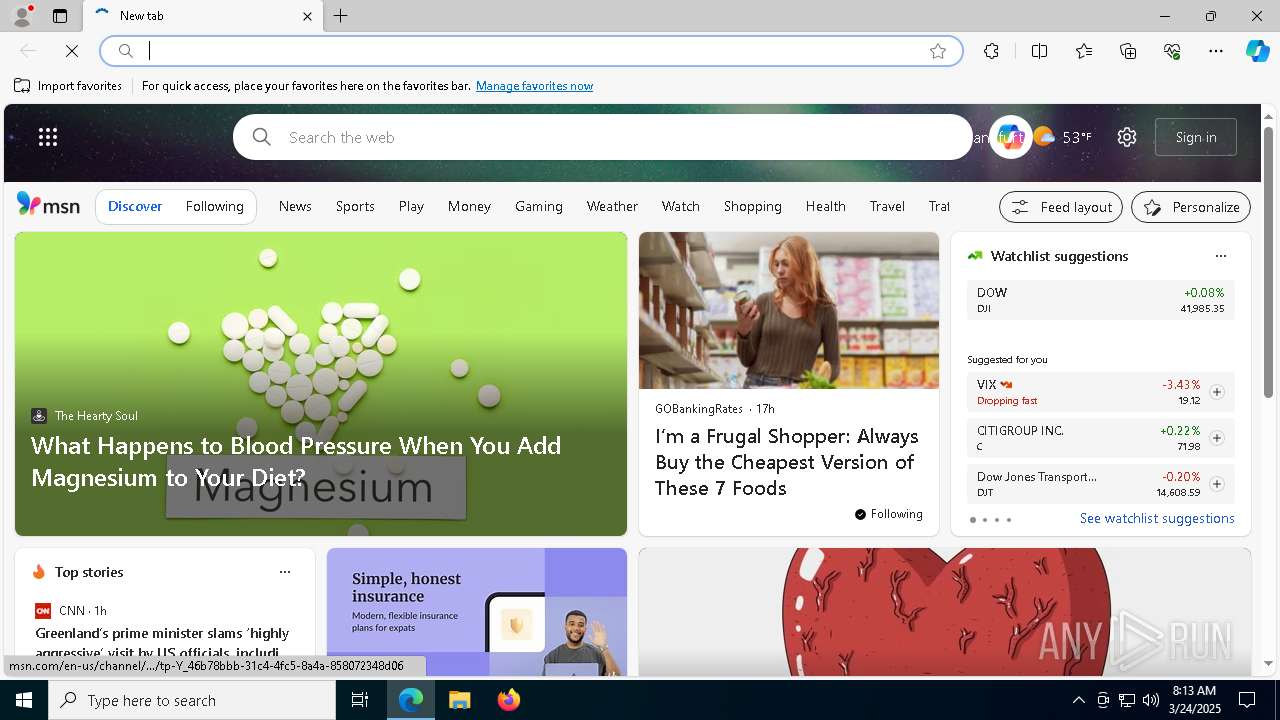Open the profile icon in Edge title bar

tap(21, 16)
